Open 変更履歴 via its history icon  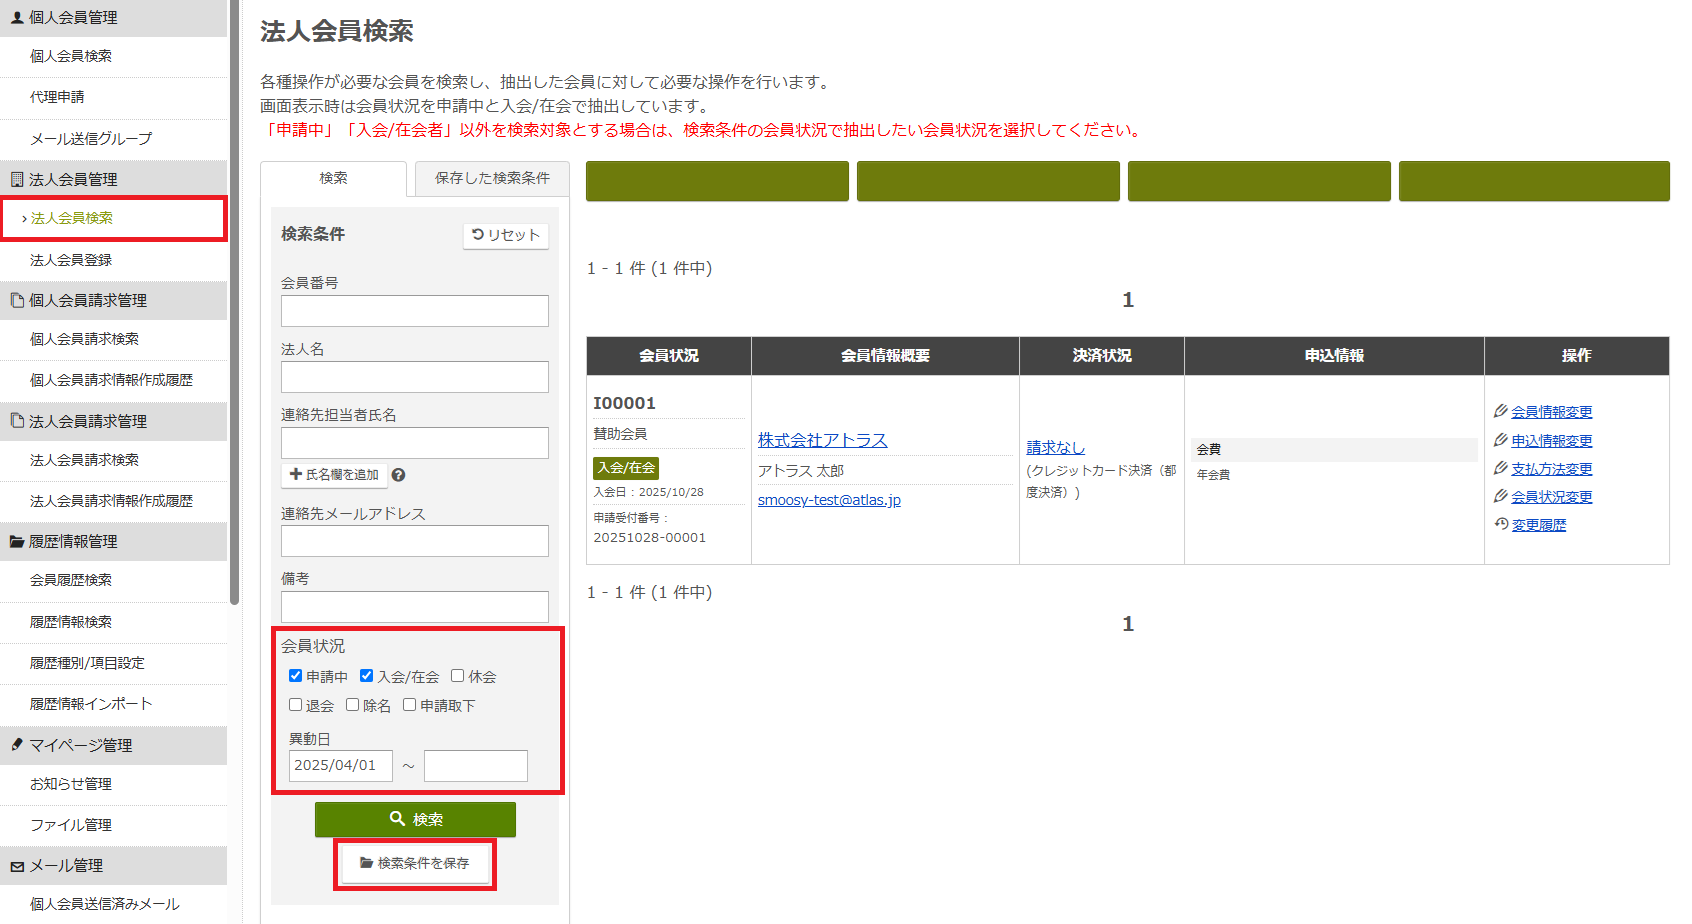1502,524
